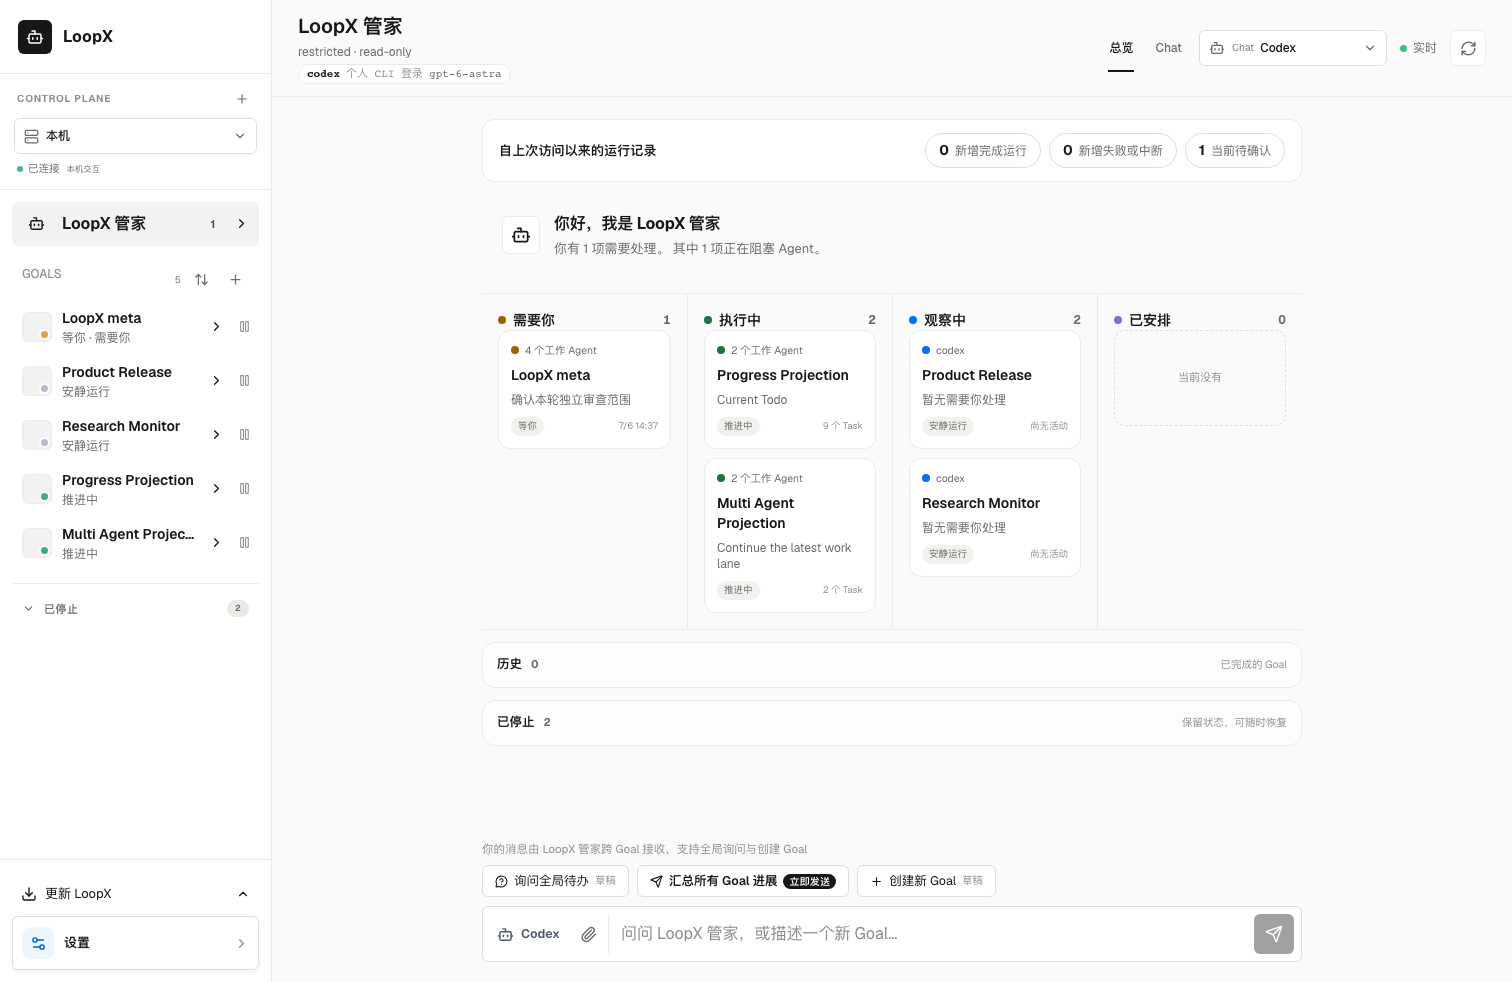Click the 汇总所有 Goal 进展 suggestion button
The width and height of the screenshot is (1512, 982).
click(743, 881)
